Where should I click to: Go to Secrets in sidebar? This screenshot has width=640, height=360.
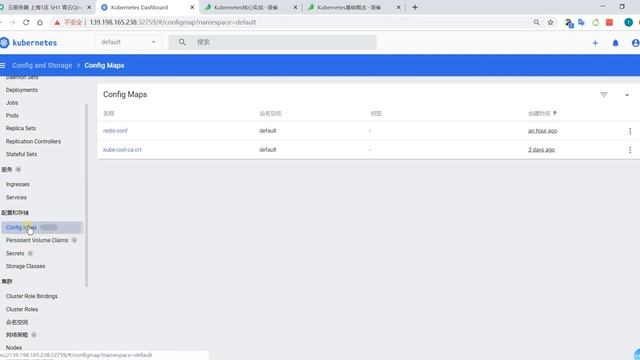click(x=15, y=253)
